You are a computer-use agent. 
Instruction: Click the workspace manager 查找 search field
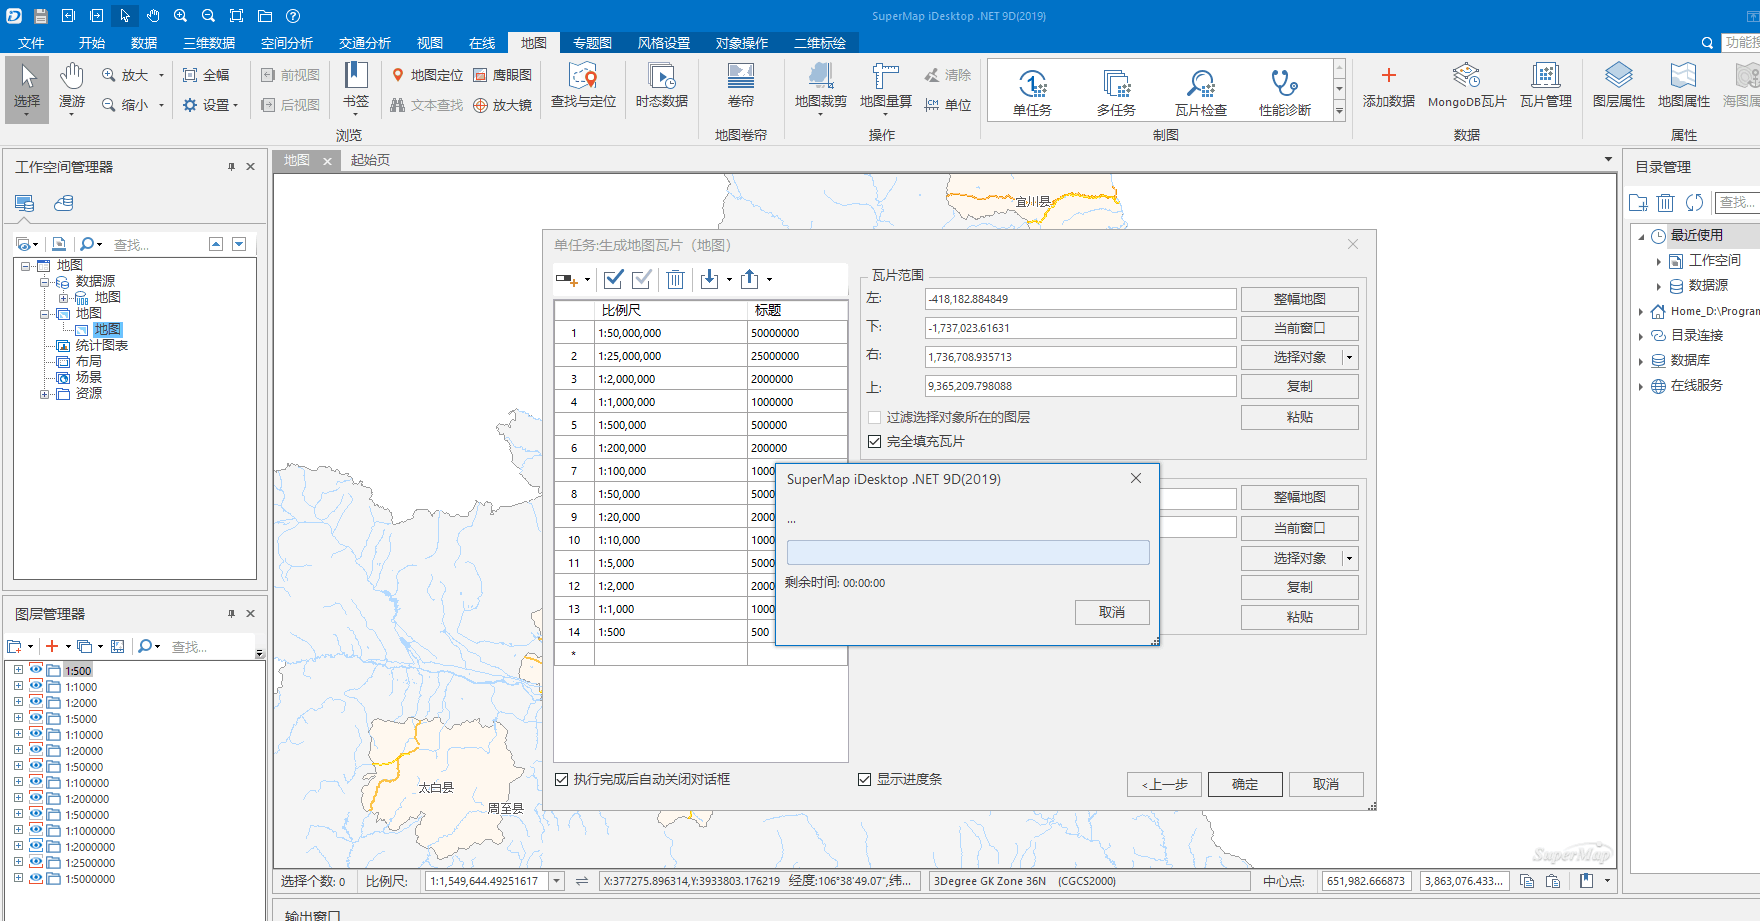point(155,245)
